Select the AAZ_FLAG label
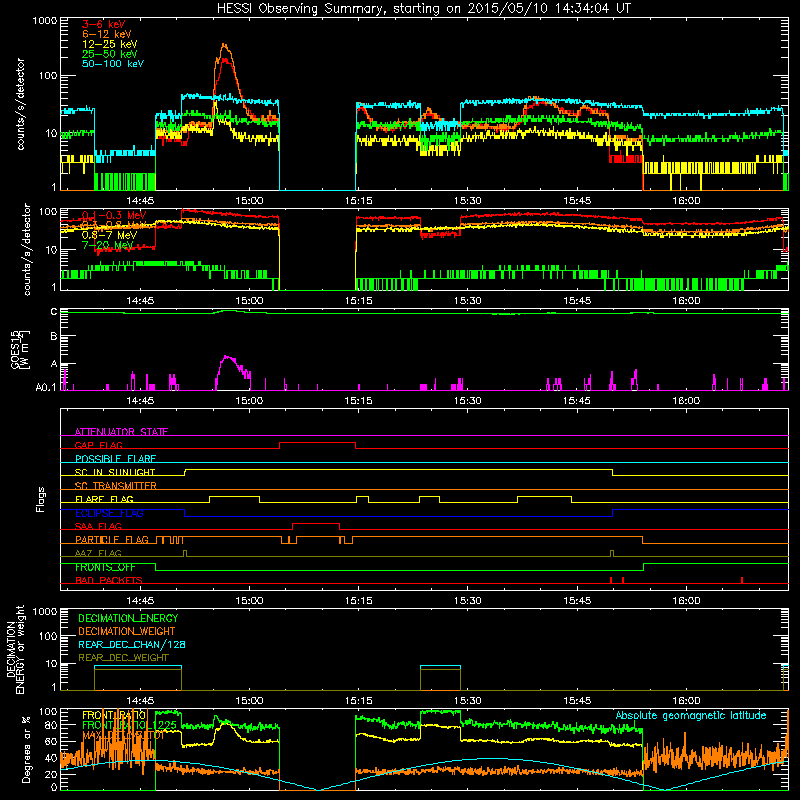The width and height of the screenshot is (800, 800). tap(98, 553)
